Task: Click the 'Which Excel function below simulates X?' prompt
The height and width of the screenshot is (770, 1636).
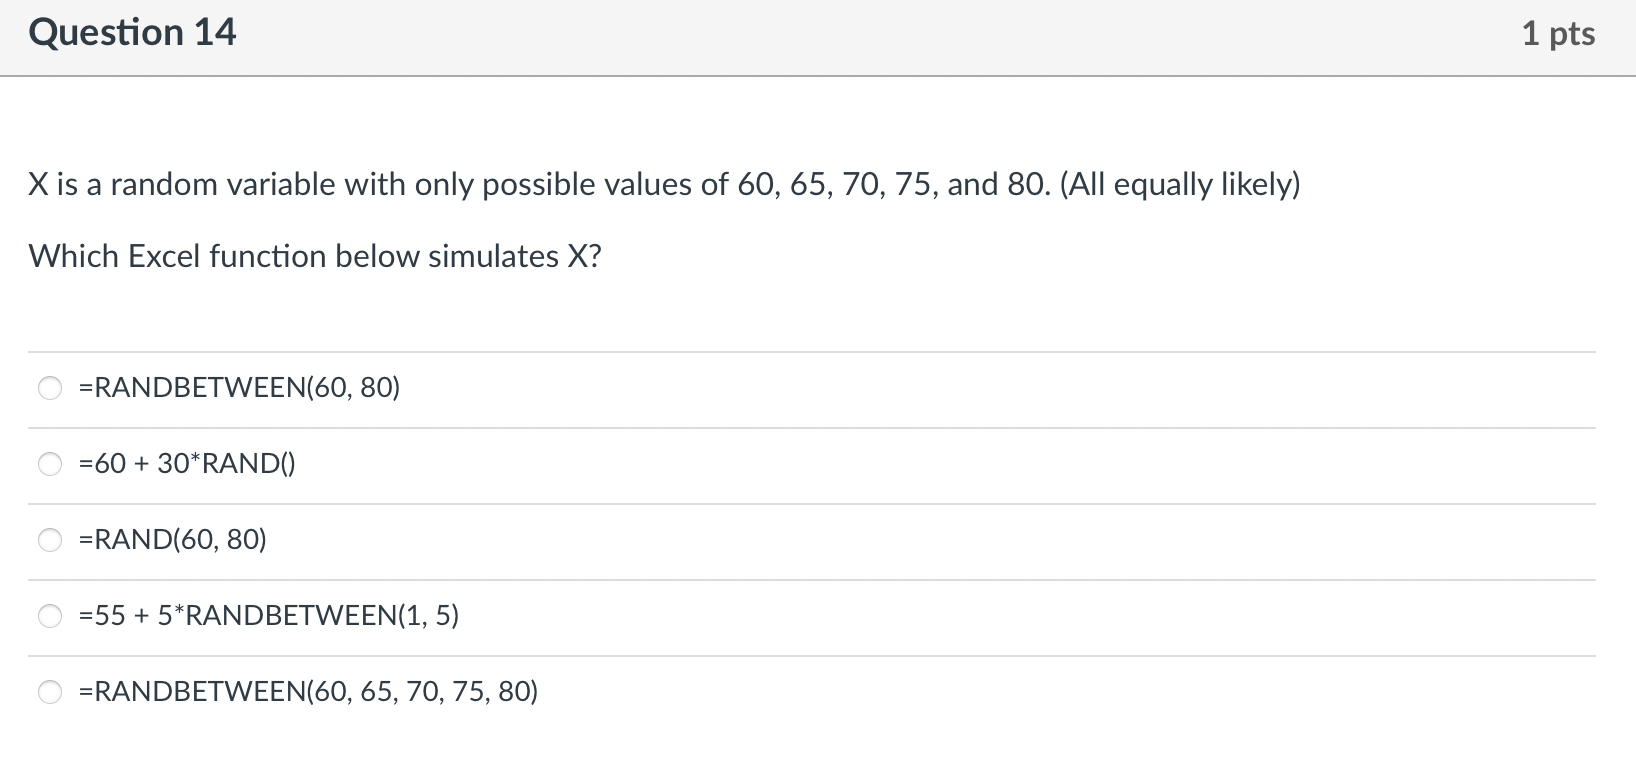Action: coord(315,257)
